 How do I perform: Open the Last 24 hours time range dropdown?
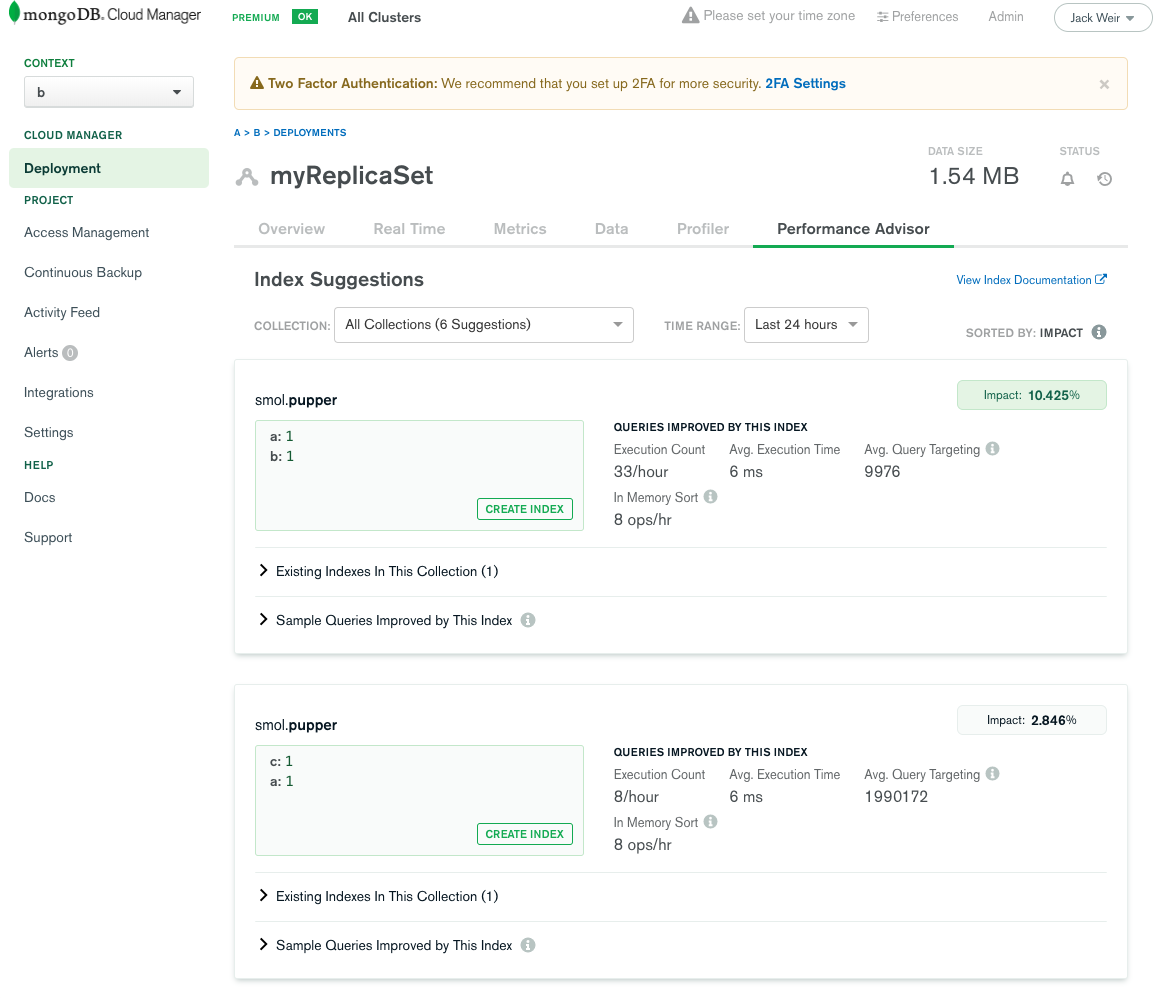click(x=806, y=325)
